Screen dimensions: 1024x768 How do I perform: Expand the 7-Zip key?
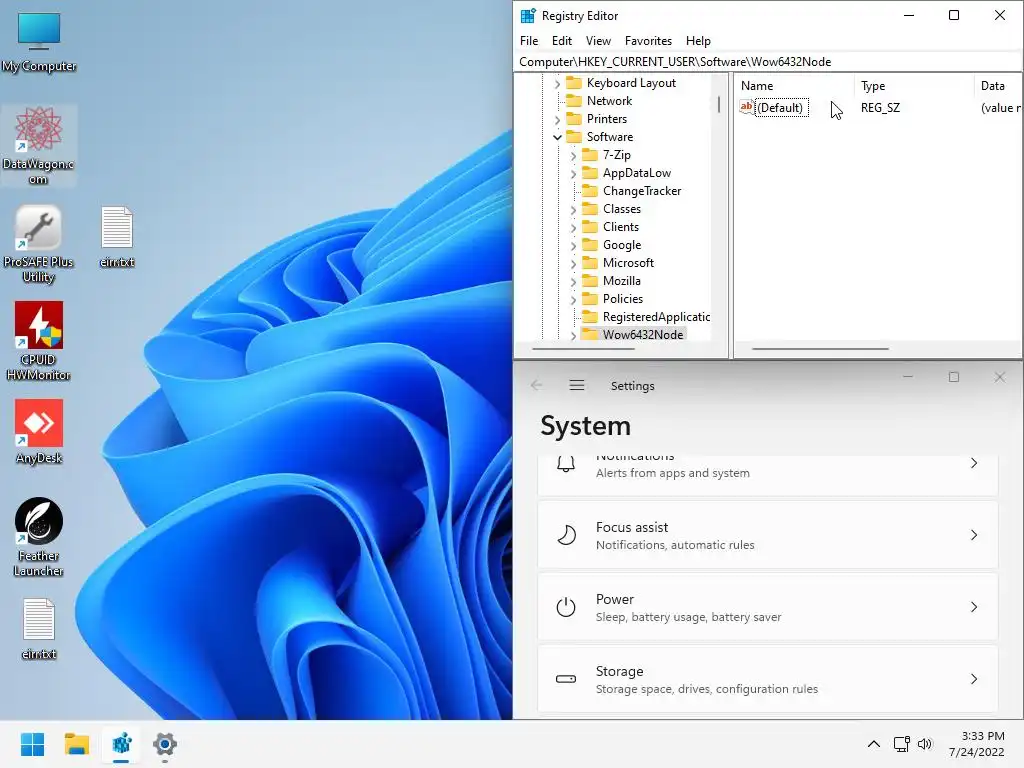tap(573, 155)
